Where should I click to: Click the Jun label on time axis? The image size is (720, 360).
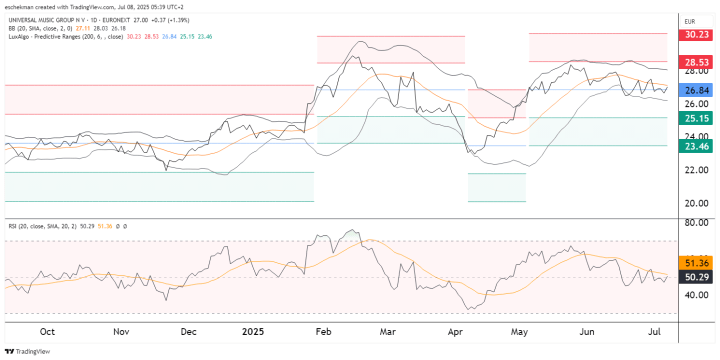(587, 332)
